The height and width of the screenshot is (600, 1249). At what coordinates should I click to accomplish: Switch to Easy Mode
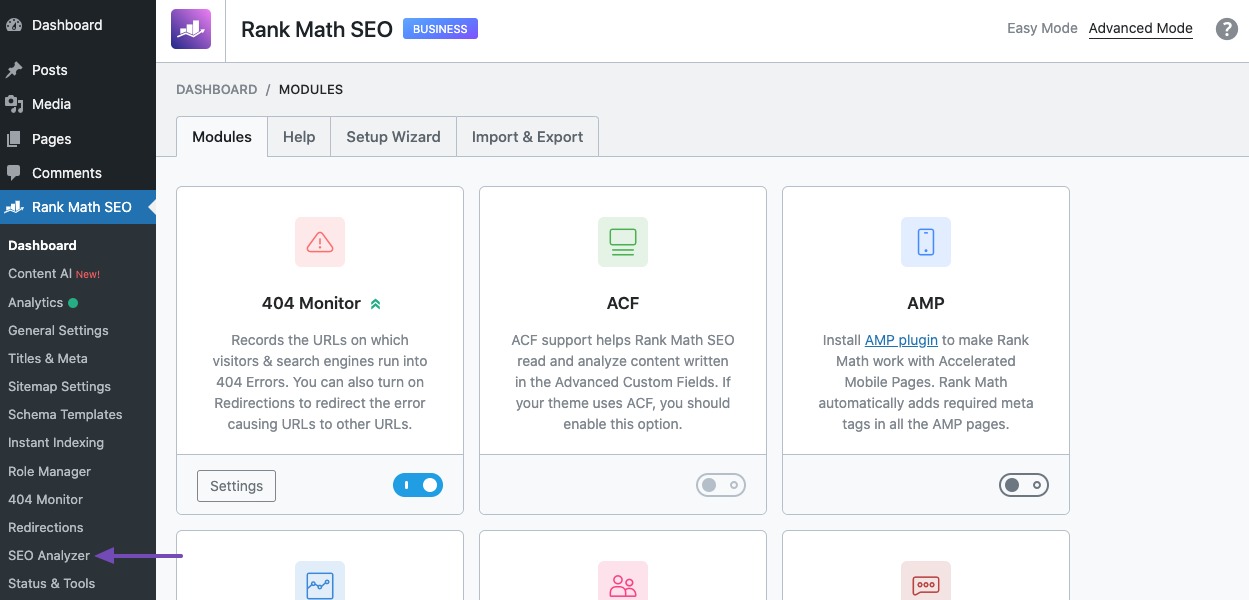tap(1042, 28)
